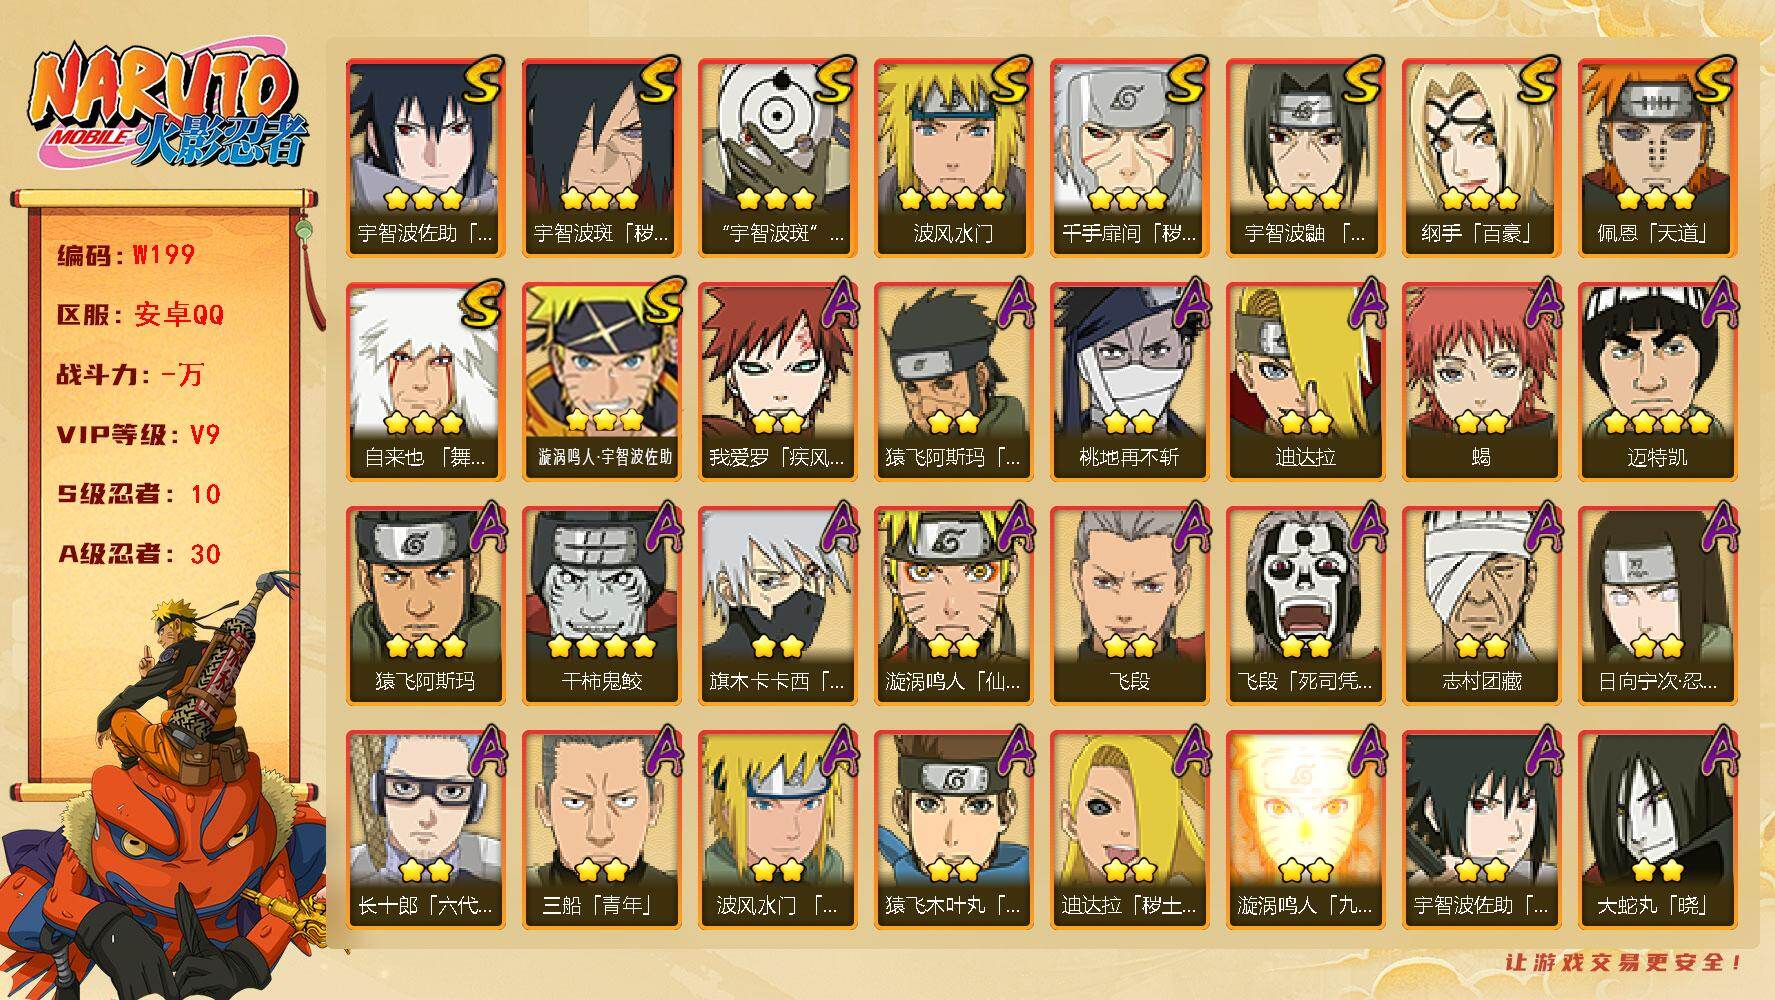Click the star rating on 自来也 card
Screen dimensions: 1775x1000
point(424,422)
